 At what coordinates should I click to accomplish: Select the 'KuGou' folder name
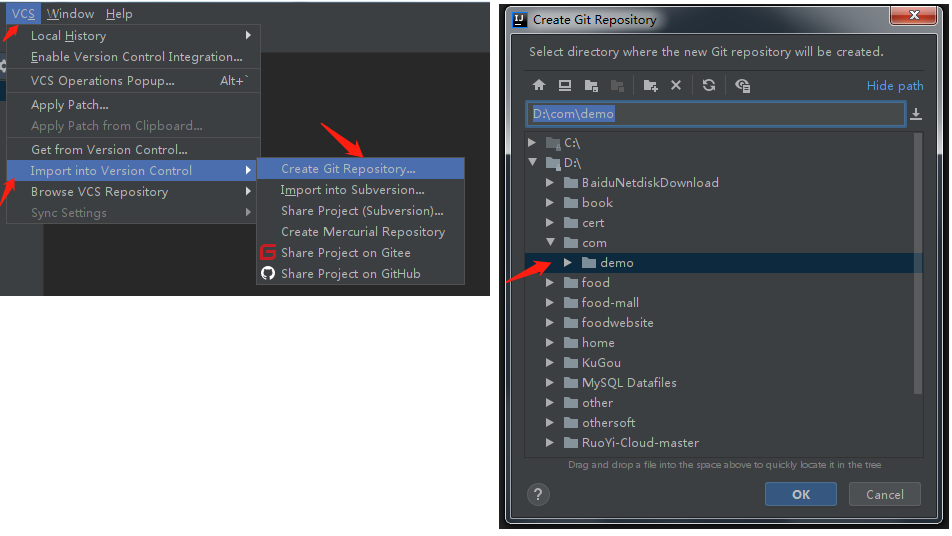(x=601, y=362)
